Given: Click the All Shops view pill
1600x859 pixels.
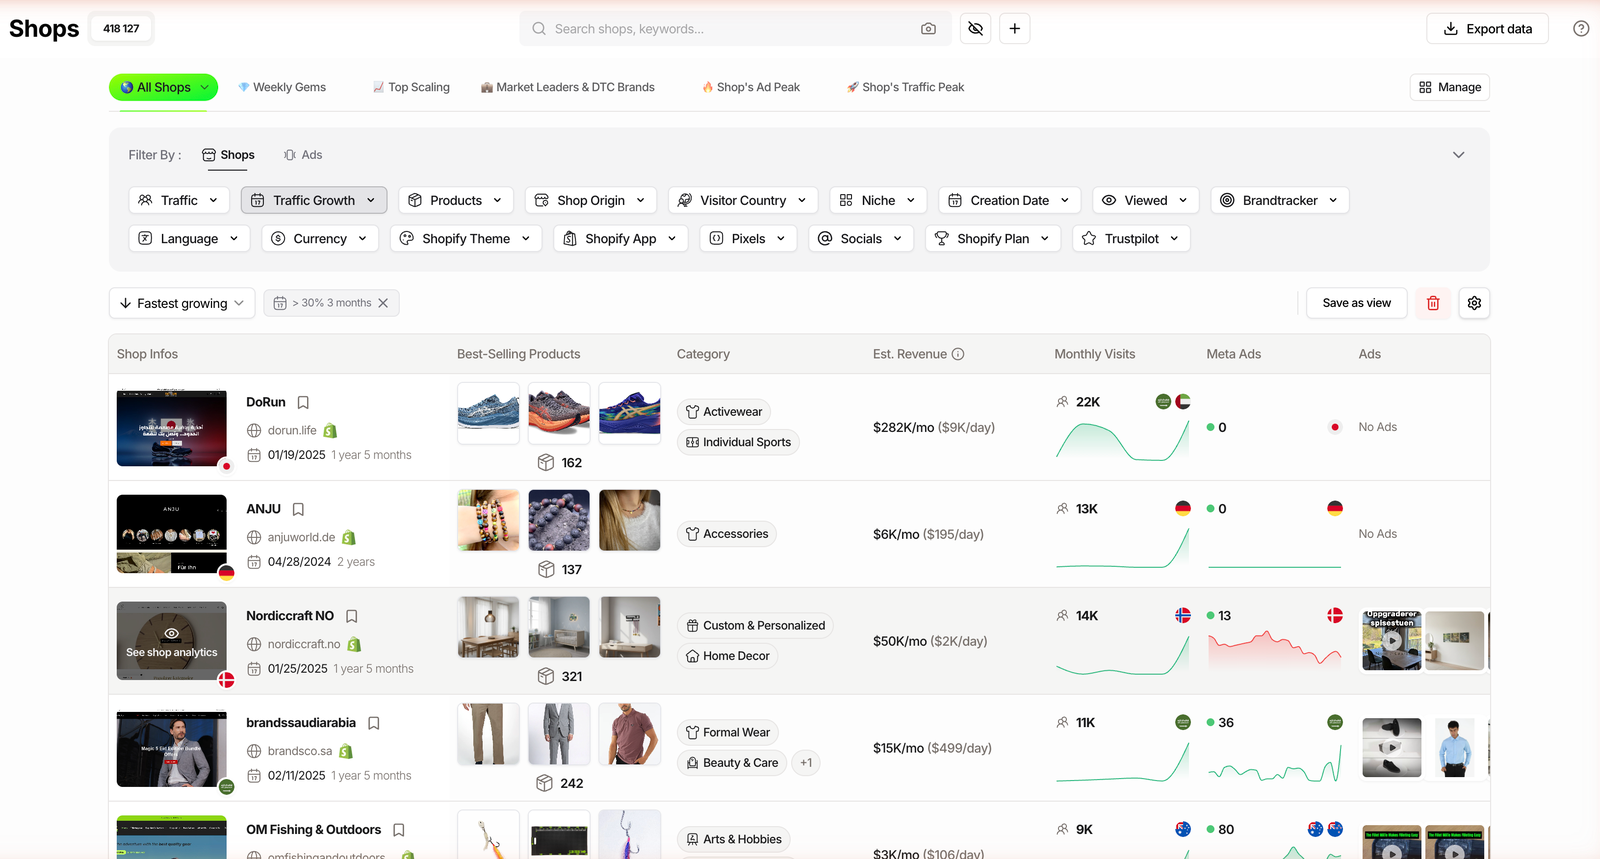Looking at the screenshot, I should pyautogui.click(x=163, y=87).
